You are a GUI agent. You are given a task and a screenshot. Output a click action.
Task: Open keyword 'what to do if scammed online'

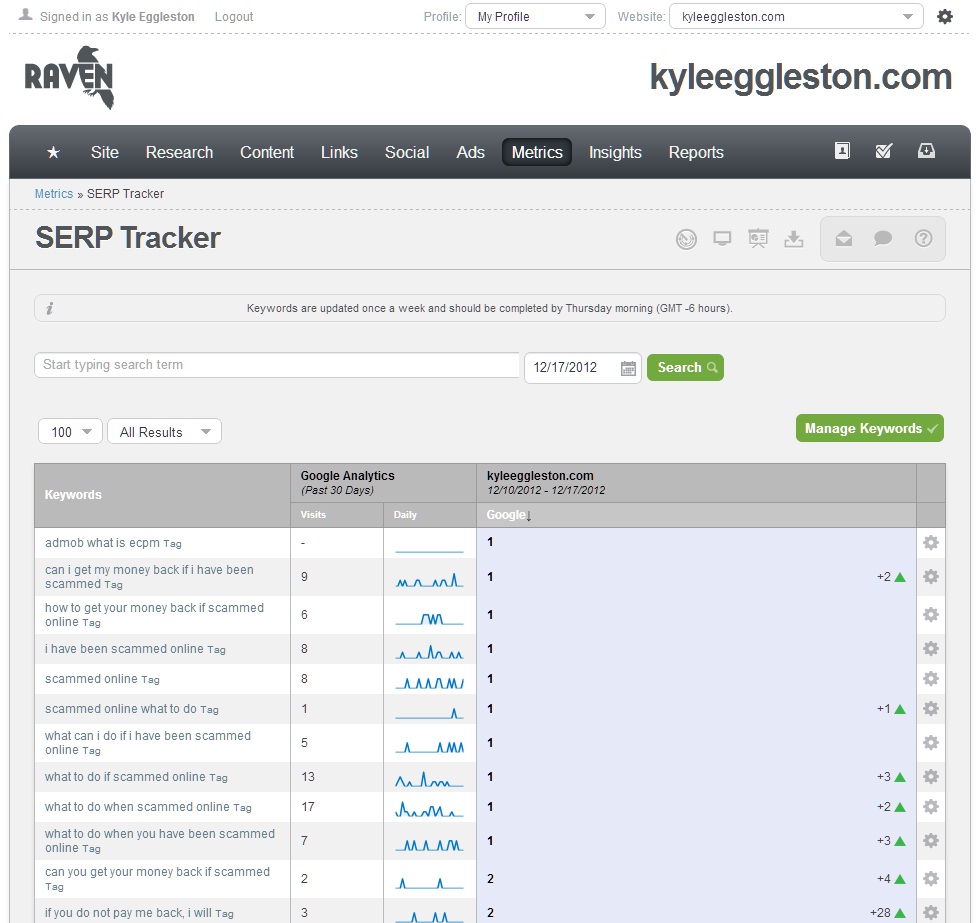[x=125, y=777]
